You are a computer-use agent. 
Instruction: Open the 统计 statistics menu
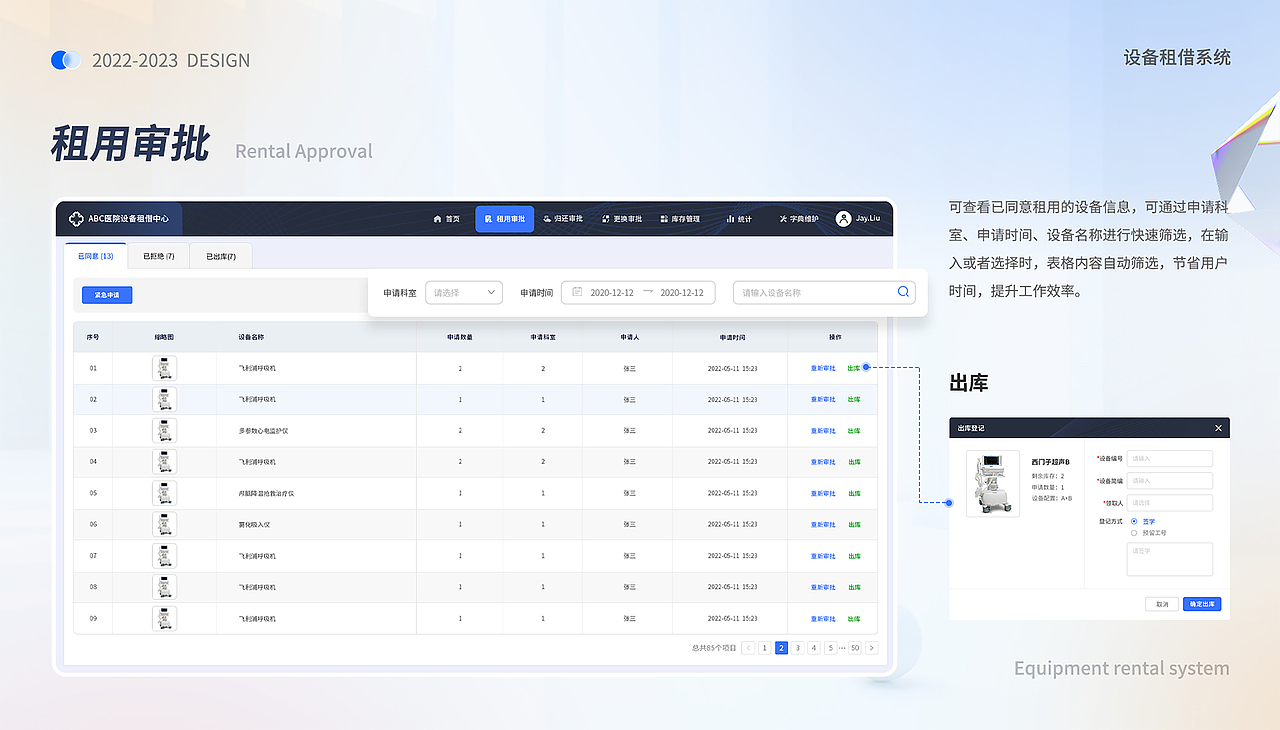point(739,219)
